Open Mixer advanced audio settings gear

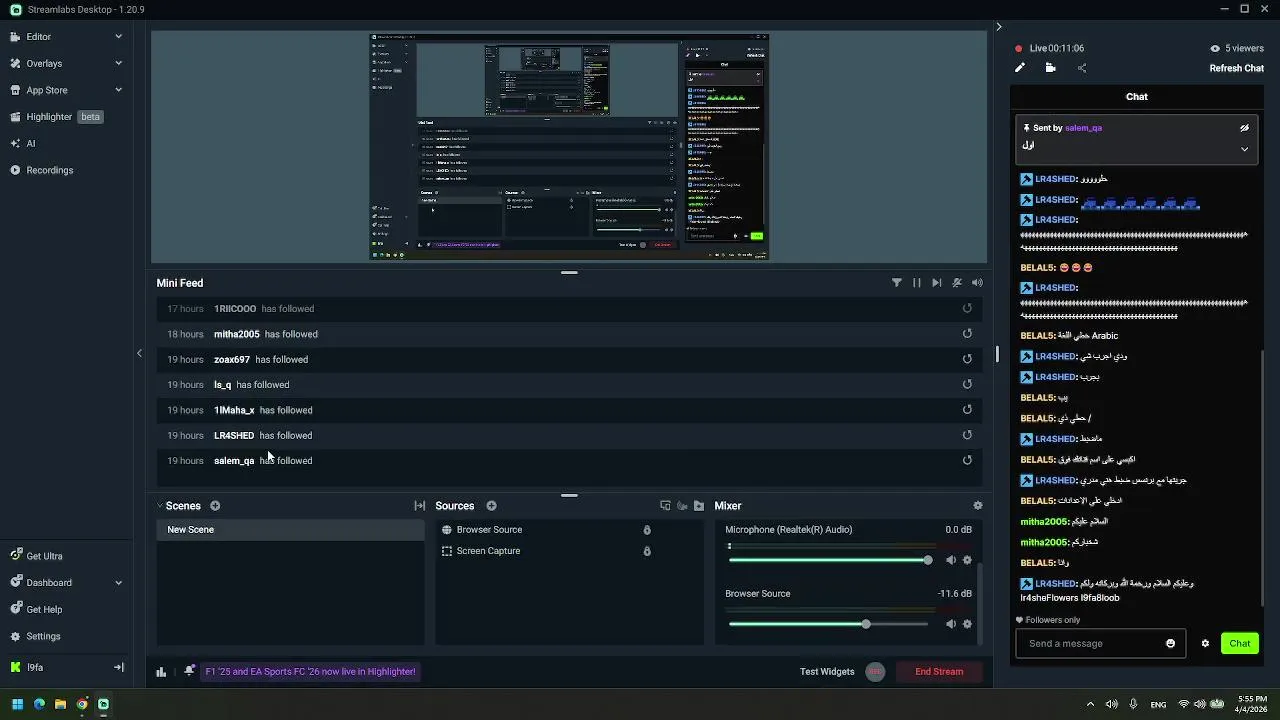click(978, 506)
